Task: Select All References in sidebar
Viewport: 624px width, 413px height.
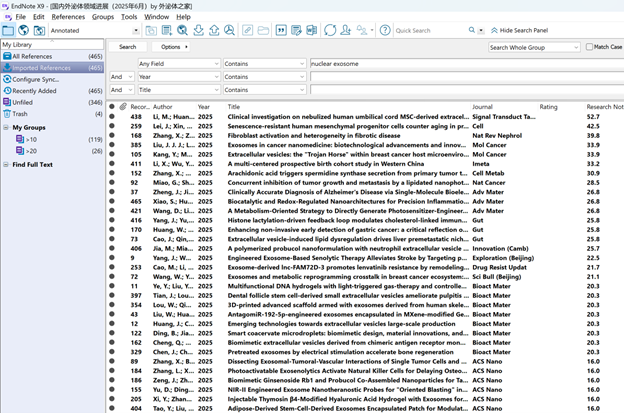Action: coord(53,56)
